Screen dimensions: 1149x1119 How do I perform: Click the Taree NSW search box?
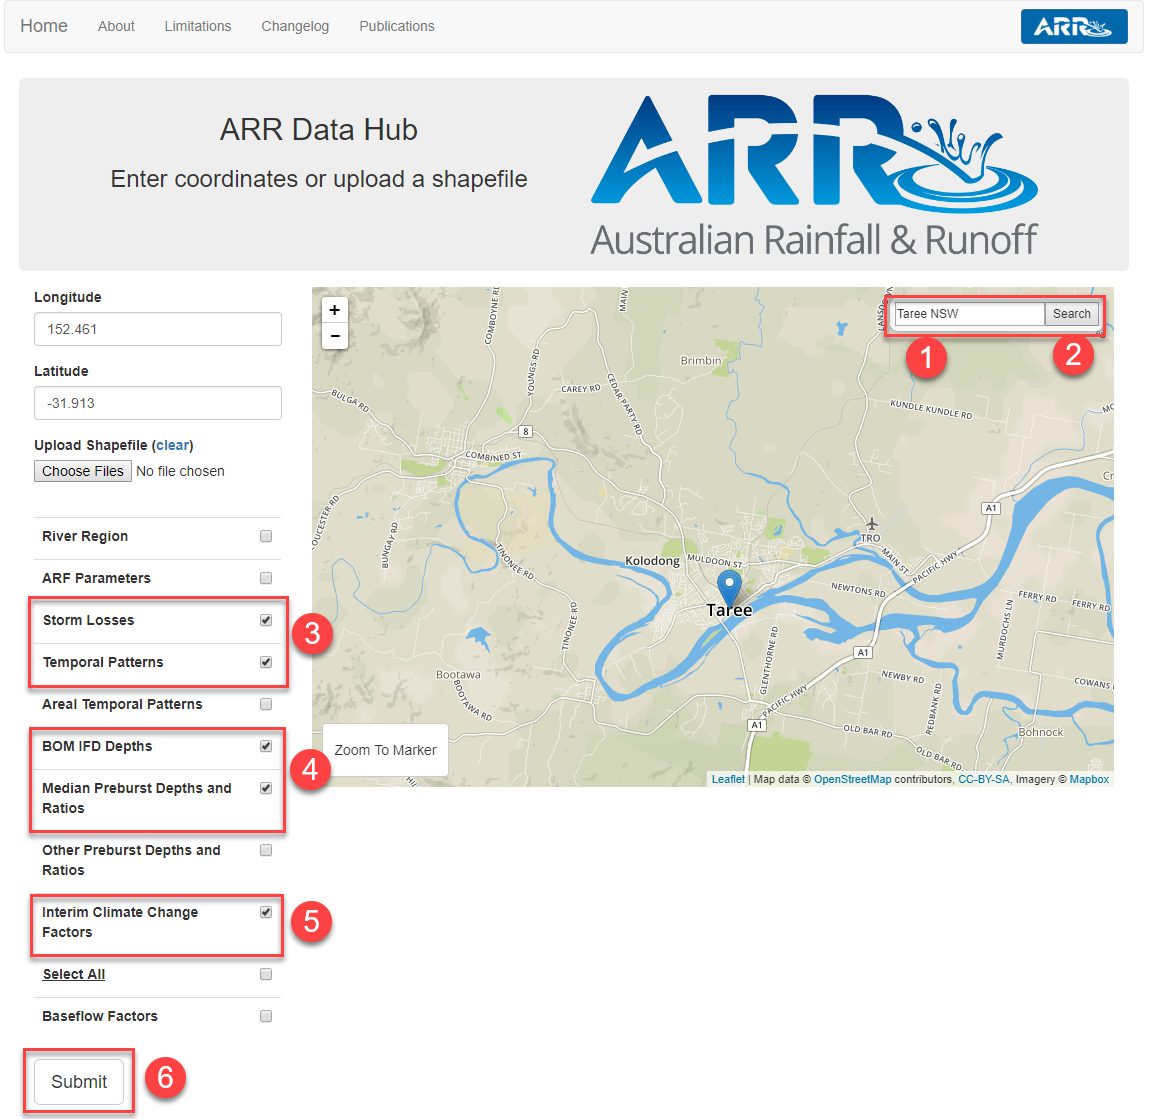pyautogui.click(x=969, y=314)
